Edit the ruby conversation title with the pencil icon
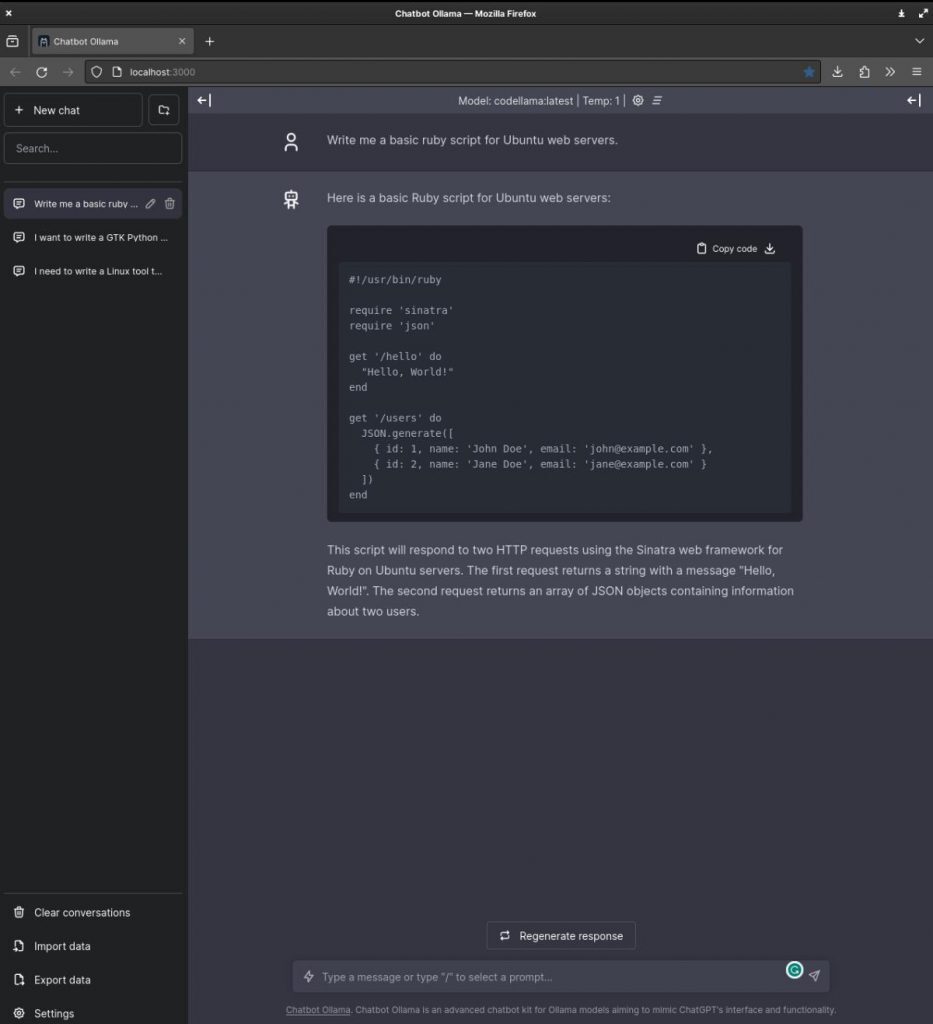 pos(151,204)
